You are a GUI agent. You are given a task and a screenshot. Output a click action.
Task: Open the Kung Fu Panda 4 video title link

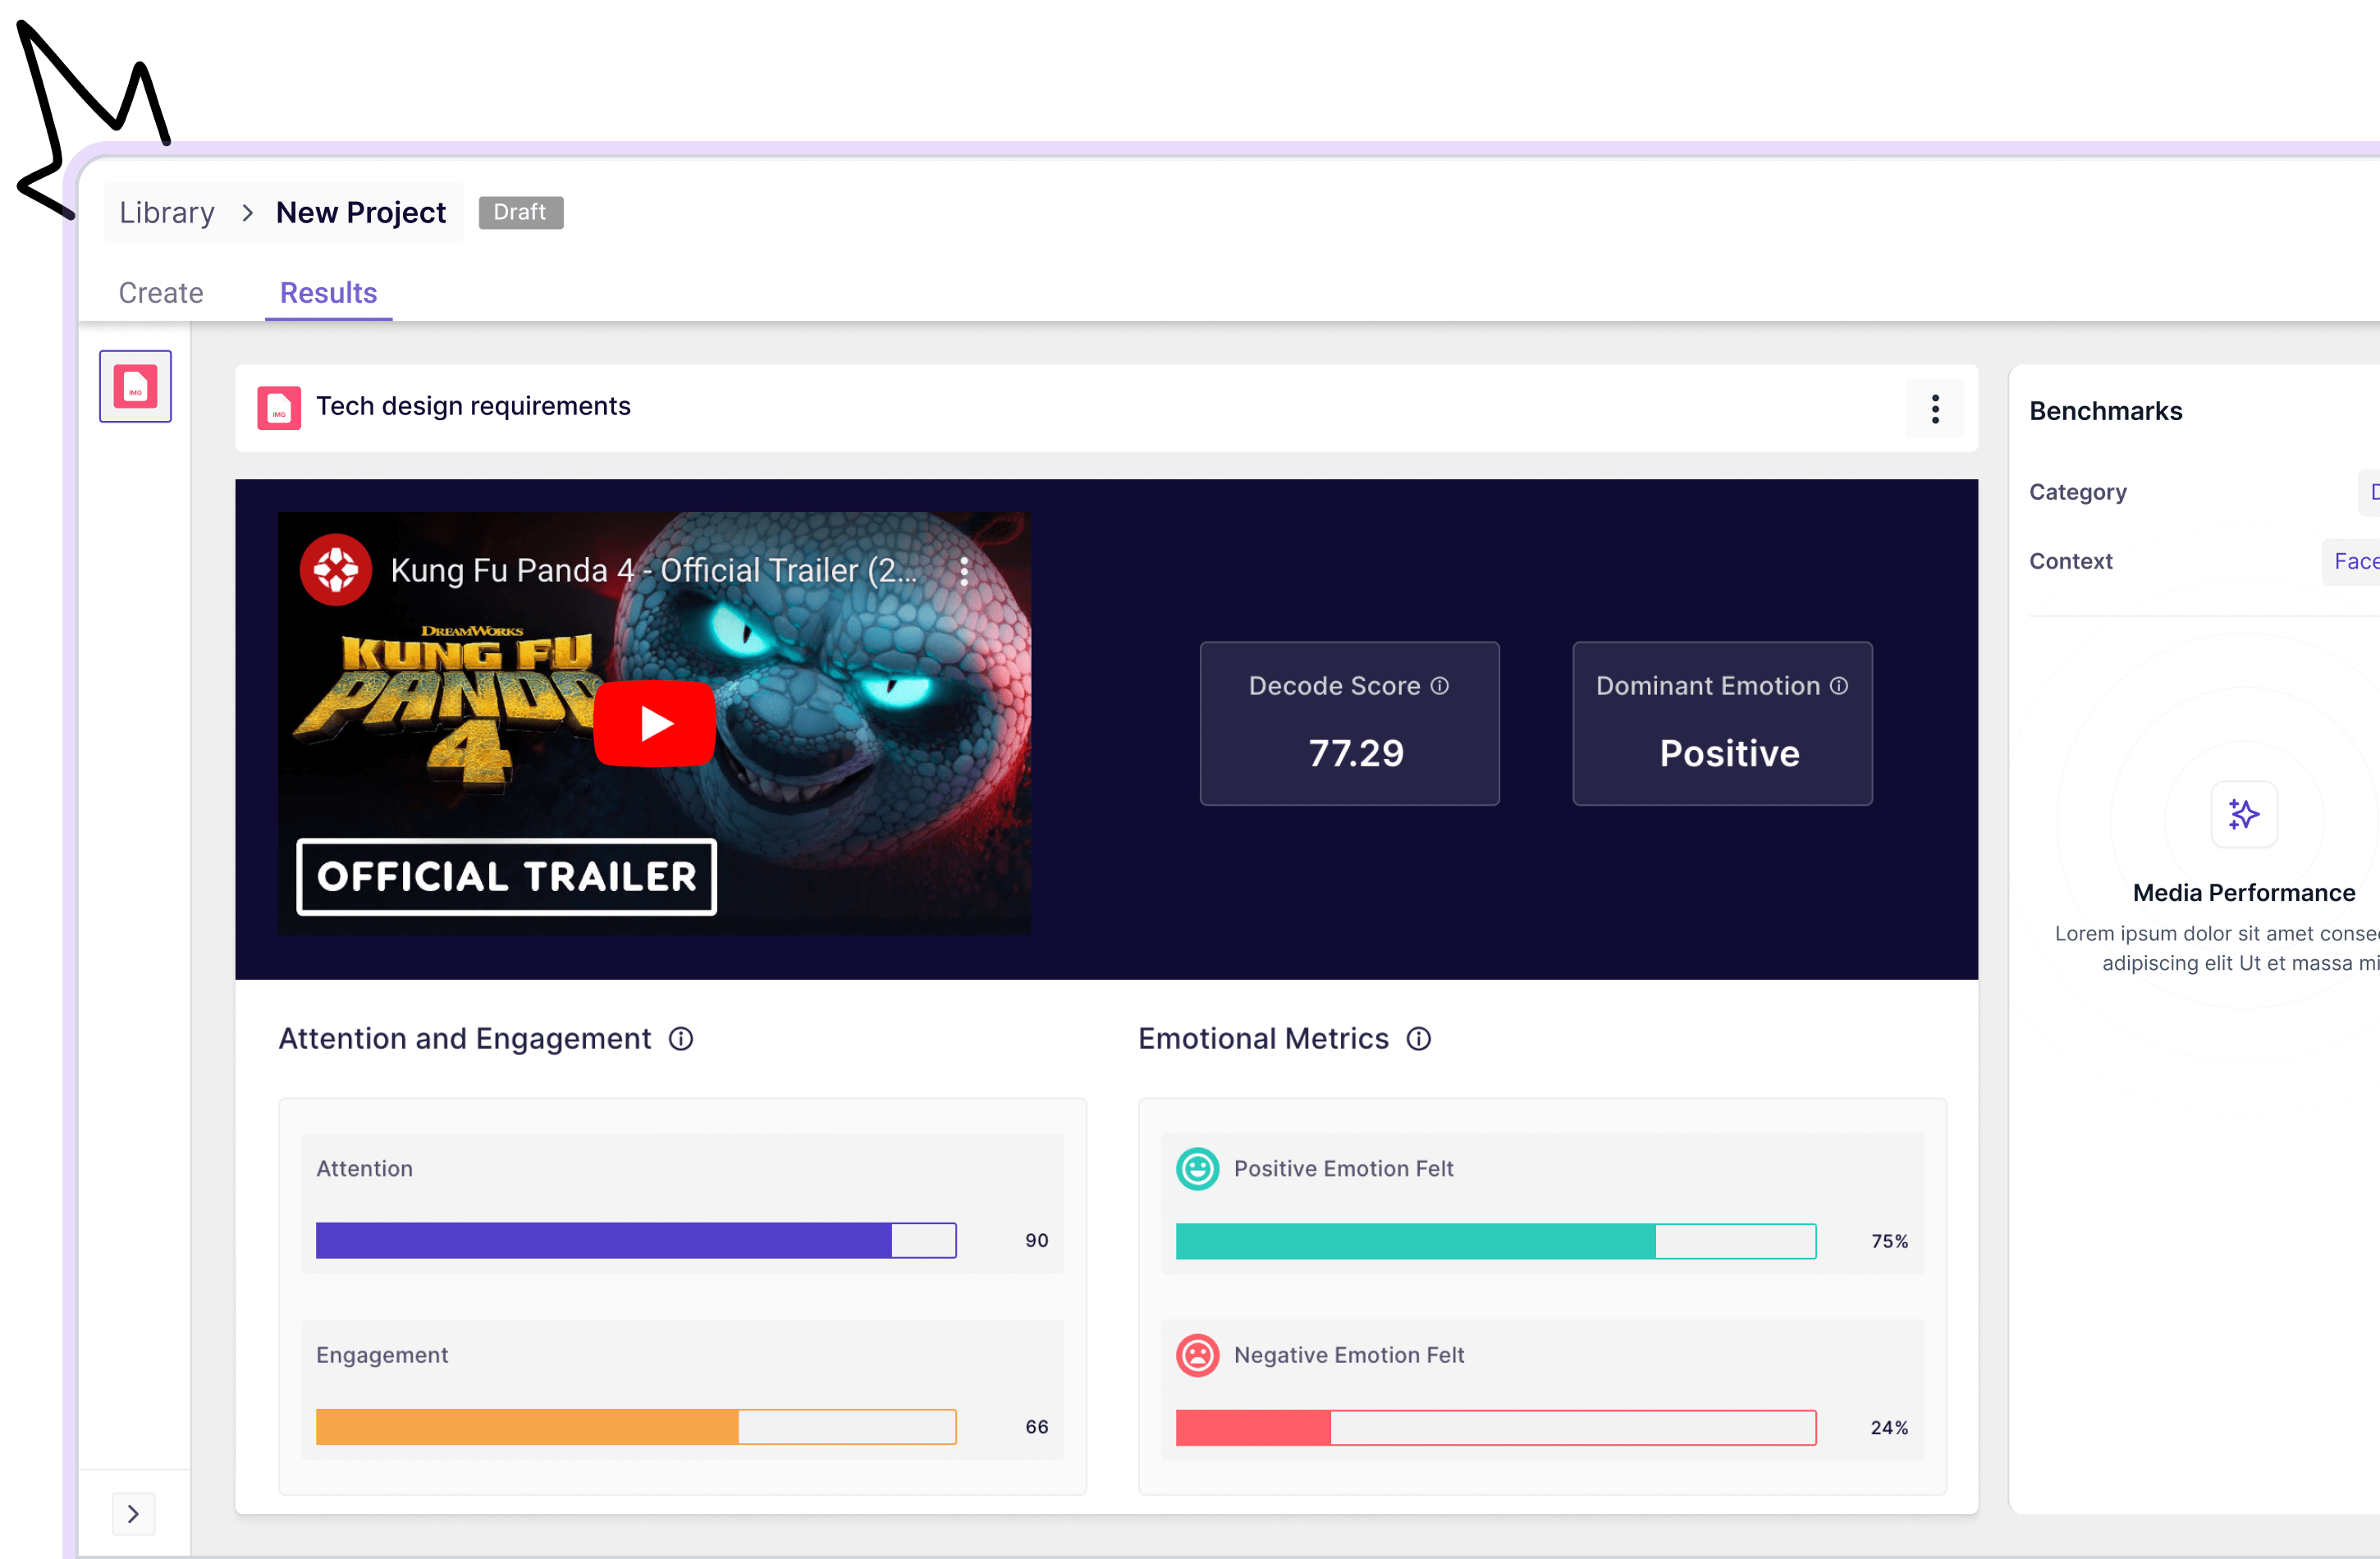pyautogui.click(x=653, y=570)
